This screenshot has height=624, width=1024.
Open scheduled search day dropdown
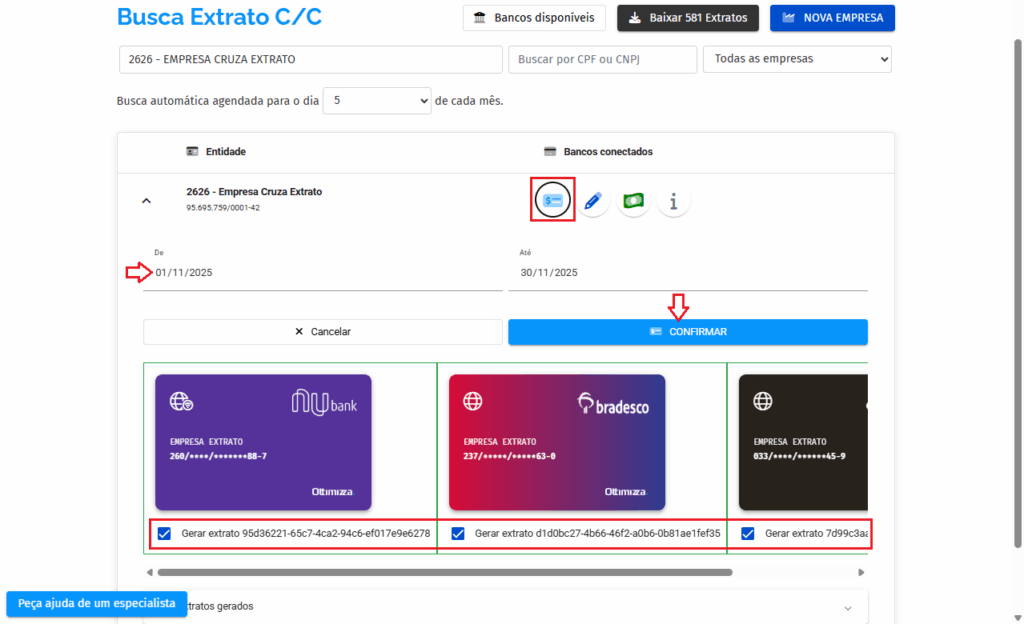[376, 101]
